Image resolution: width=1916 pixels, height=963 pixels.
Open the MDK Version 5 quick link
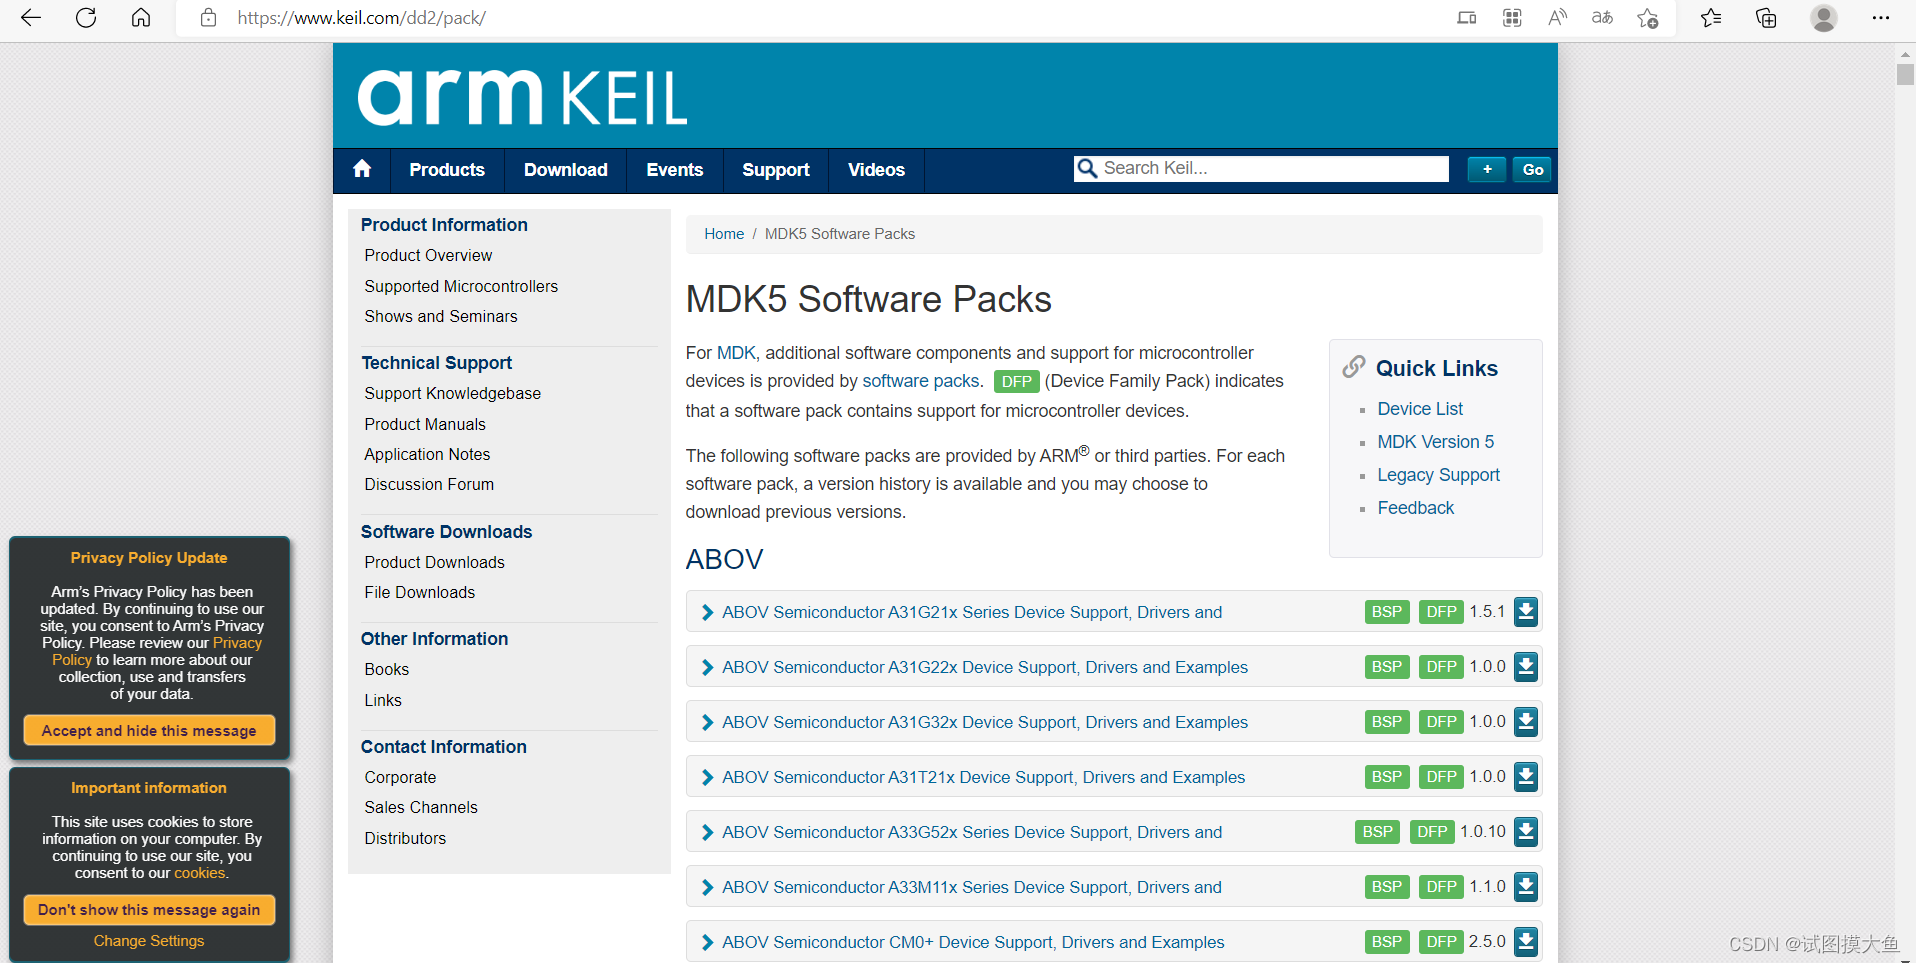pos(1436,442)
